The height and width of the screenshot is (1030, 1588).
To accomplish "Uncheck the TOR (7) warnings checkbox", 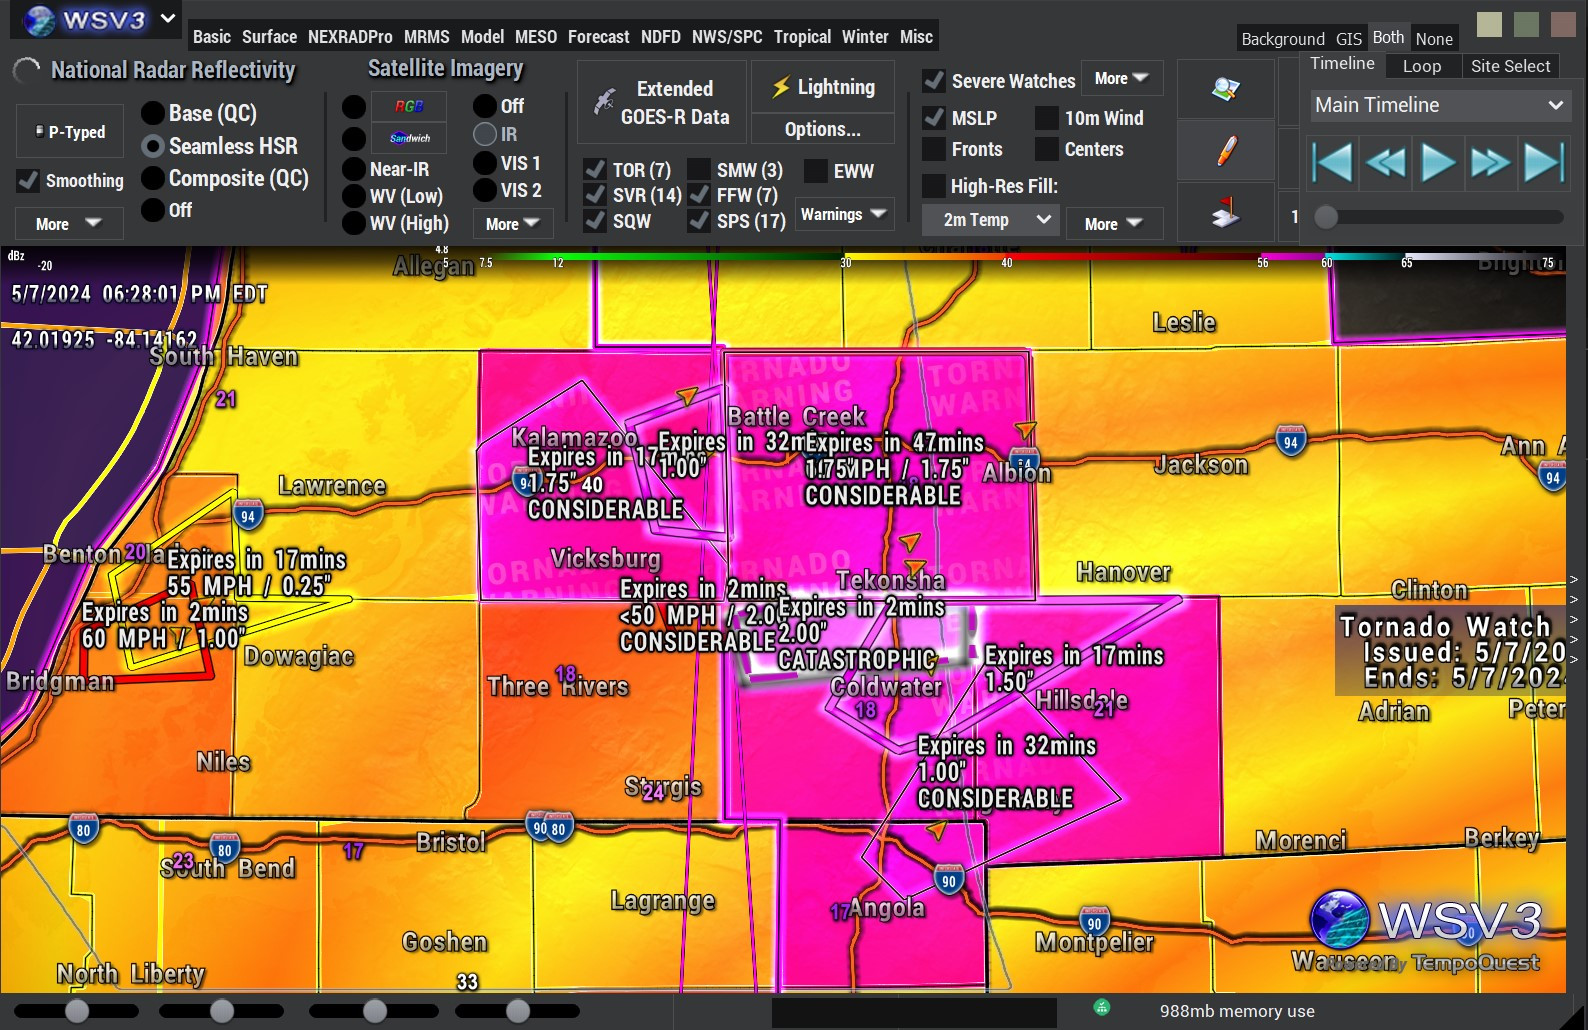I will pos(595,170).
